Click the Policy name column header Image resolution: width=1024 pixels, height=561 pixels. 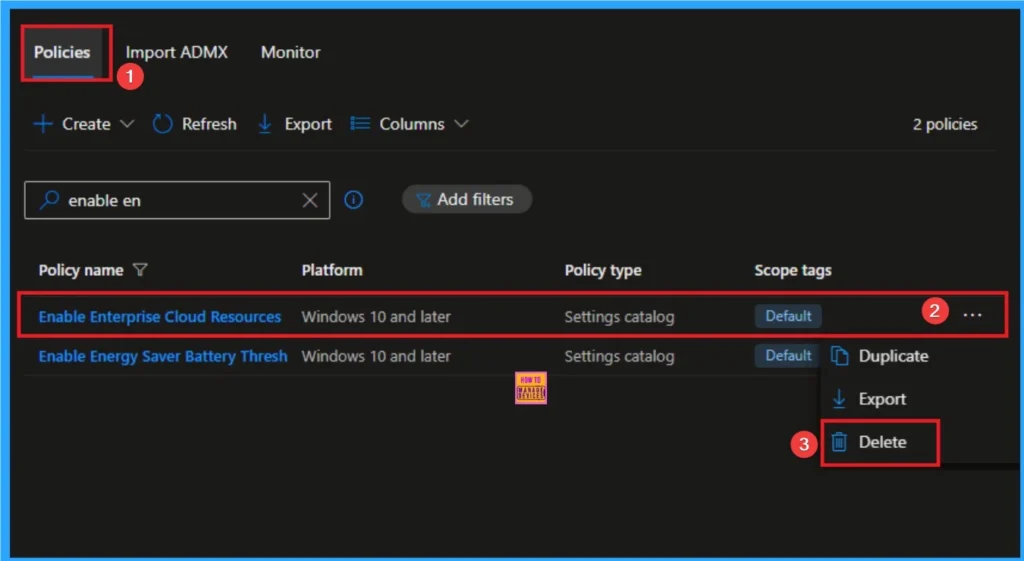81,270
